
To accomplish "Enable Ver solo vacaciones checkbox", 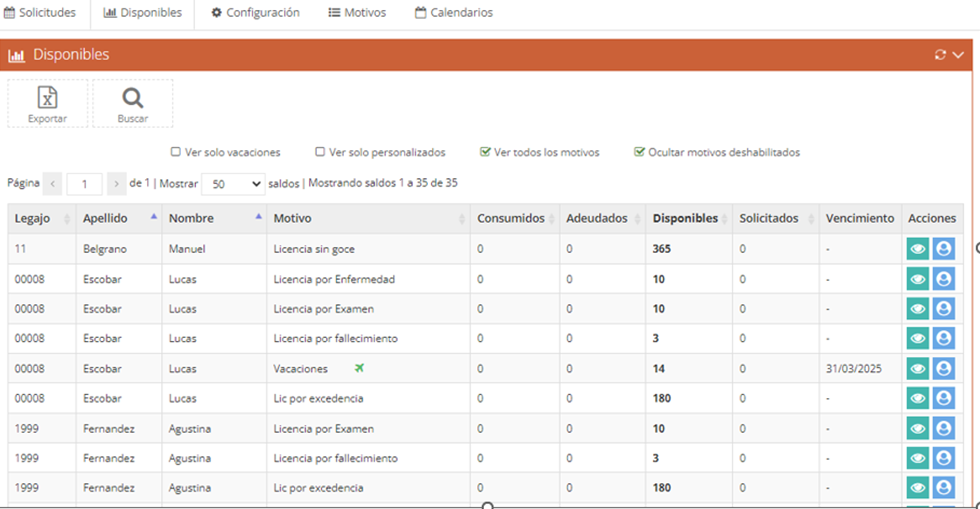I will click(176, 152).
